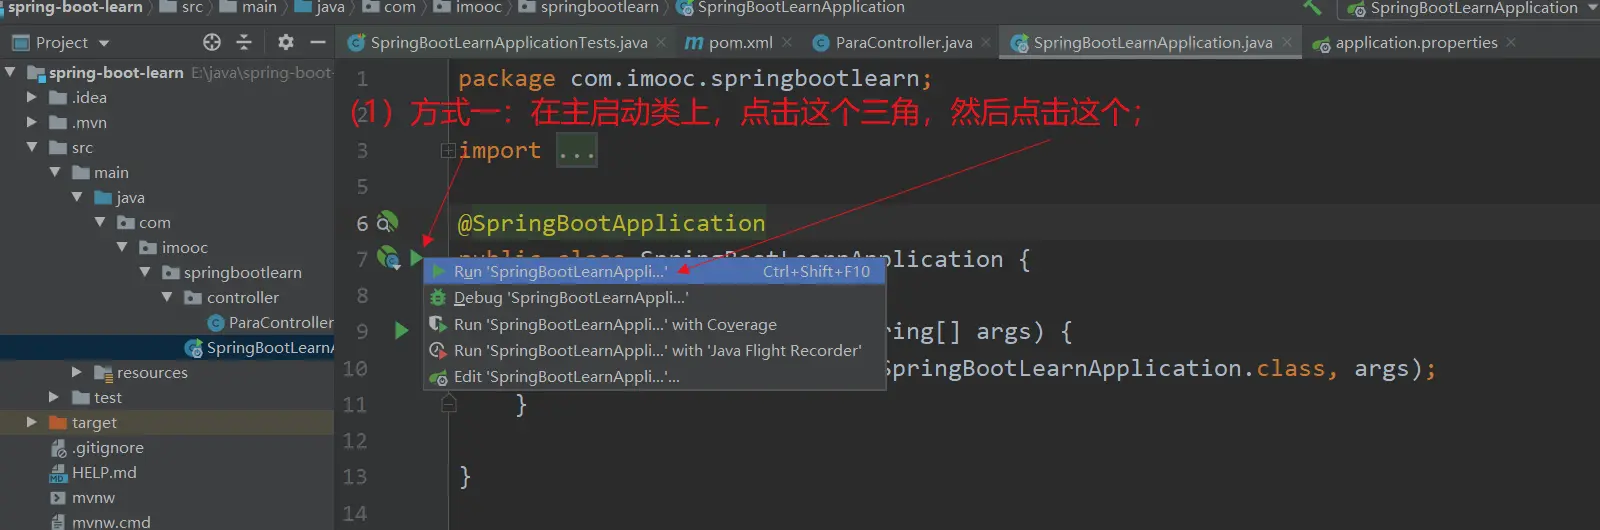The image size is (1600, 530).
Task: Click the collapse all icon in Project panel
Action: 243,42
